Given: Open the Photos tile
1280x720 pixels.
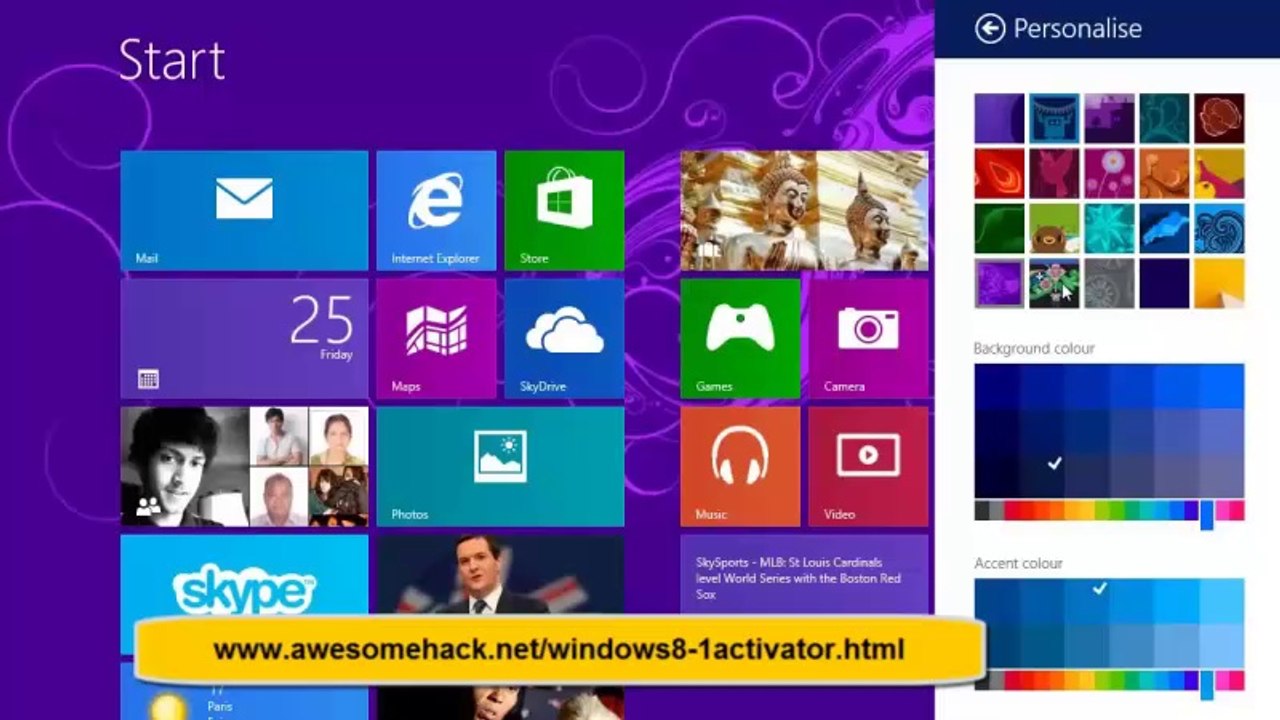Looking at the screenshot, I should (500, 466).
